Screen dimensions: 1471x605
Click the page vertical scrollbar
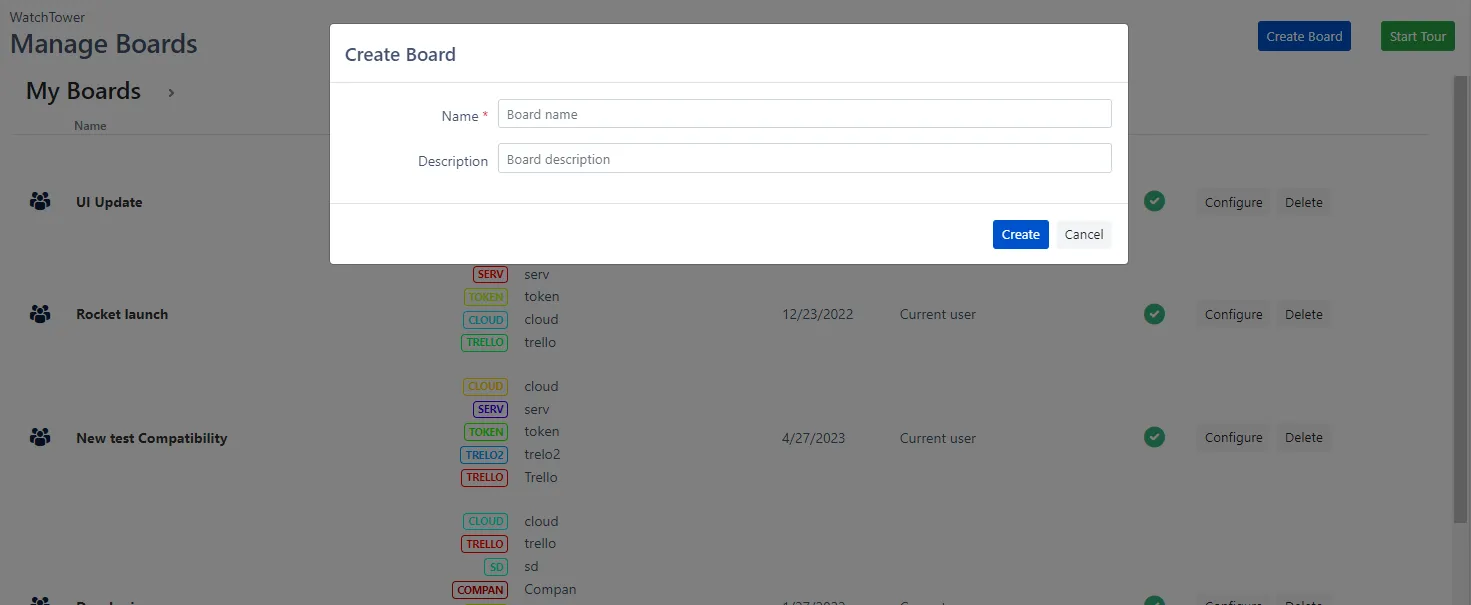1460,300
